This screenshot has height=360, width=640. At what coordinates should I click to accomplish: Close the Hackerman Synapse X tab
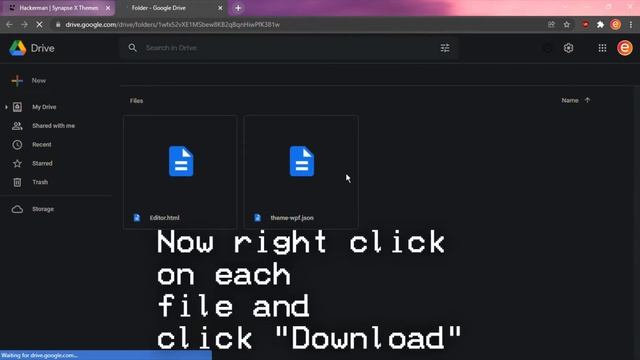(108, 8)
